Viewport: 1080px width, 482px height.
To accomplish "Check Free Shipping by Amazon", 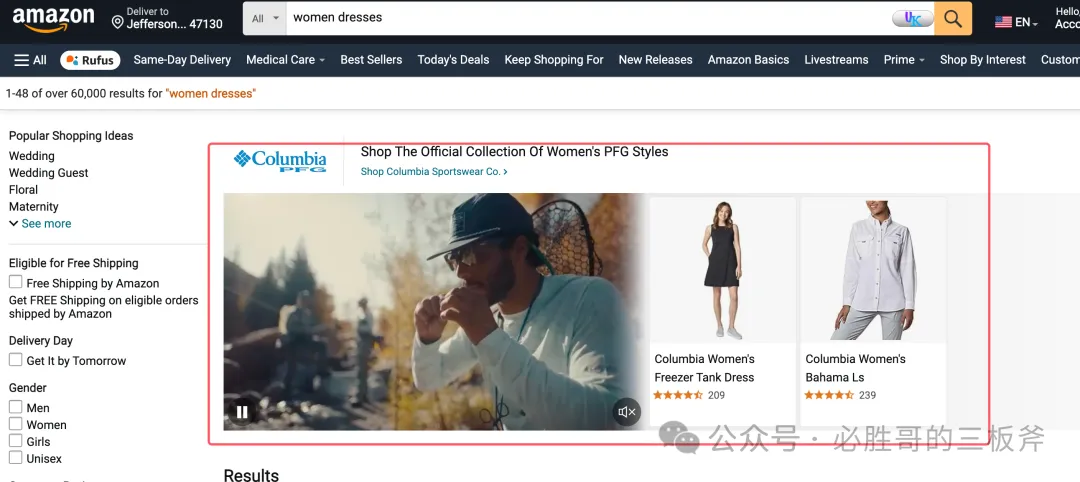I will [x=15, y=282].
